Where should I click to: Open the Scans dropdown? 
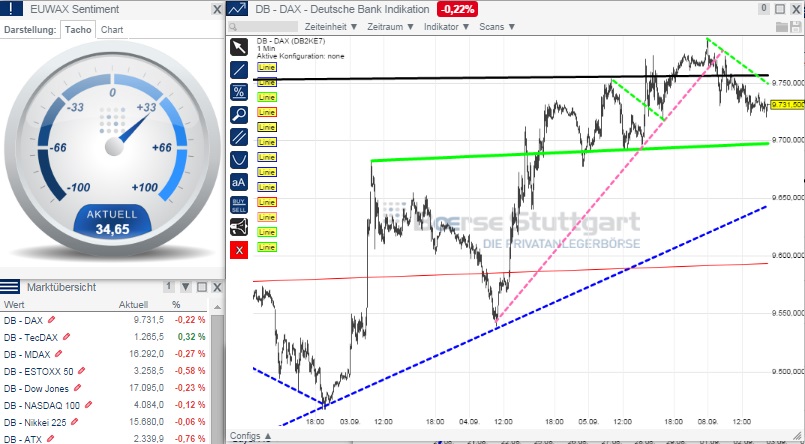point(497,27)
